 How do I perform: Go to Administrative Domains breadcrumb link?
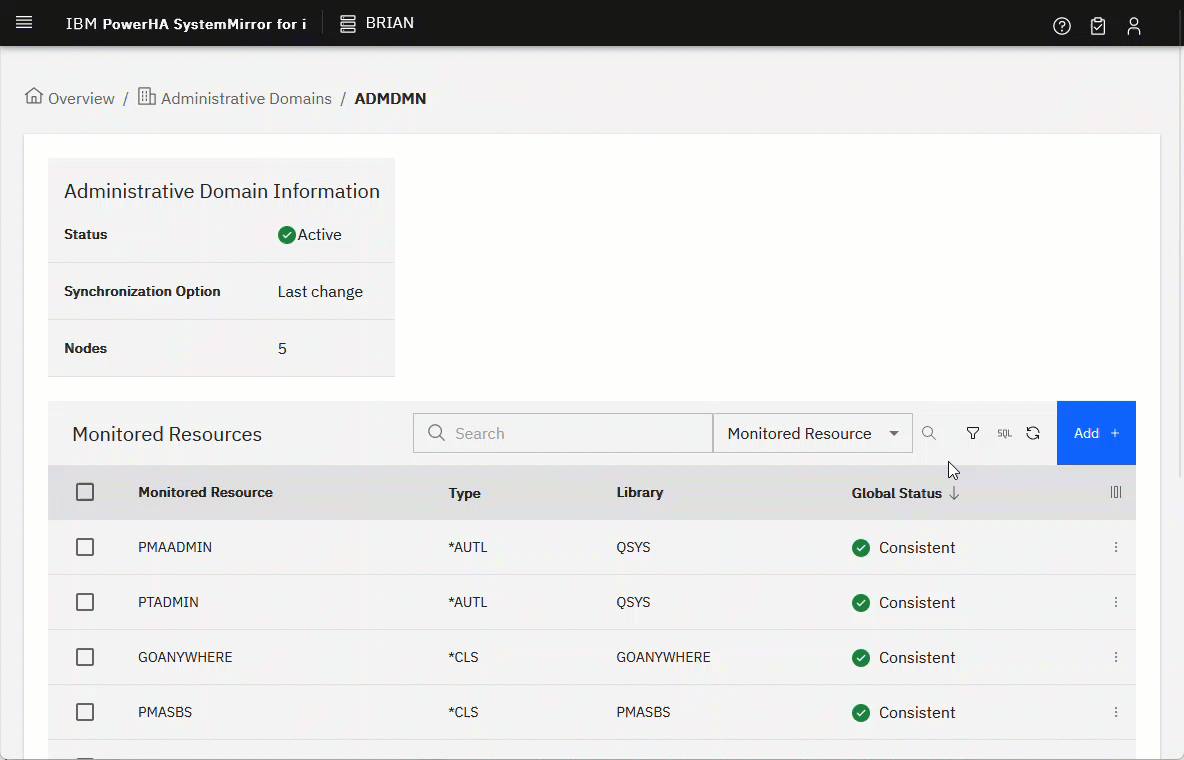246,98
